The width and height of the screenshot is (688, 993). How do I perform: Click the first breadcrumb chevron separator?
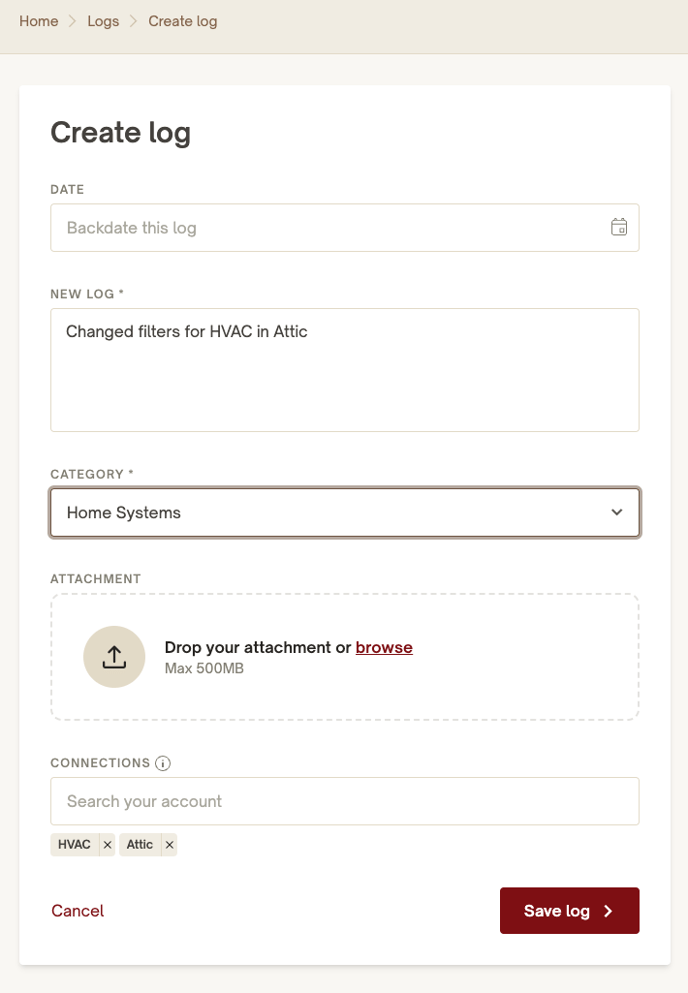tap(72, 21)
